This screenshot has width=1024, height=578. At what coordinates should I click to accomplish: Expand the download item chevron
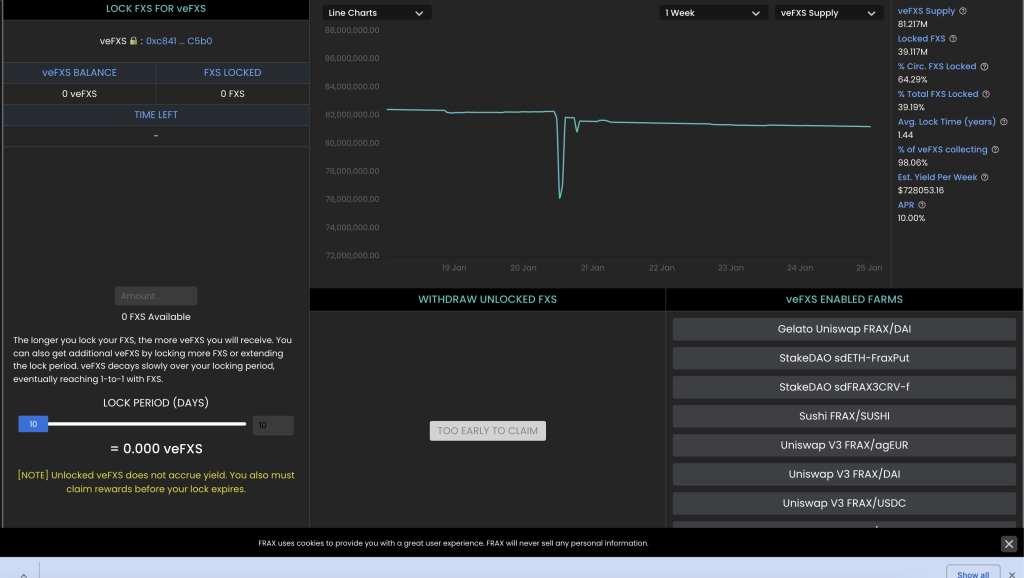point(24,575)
